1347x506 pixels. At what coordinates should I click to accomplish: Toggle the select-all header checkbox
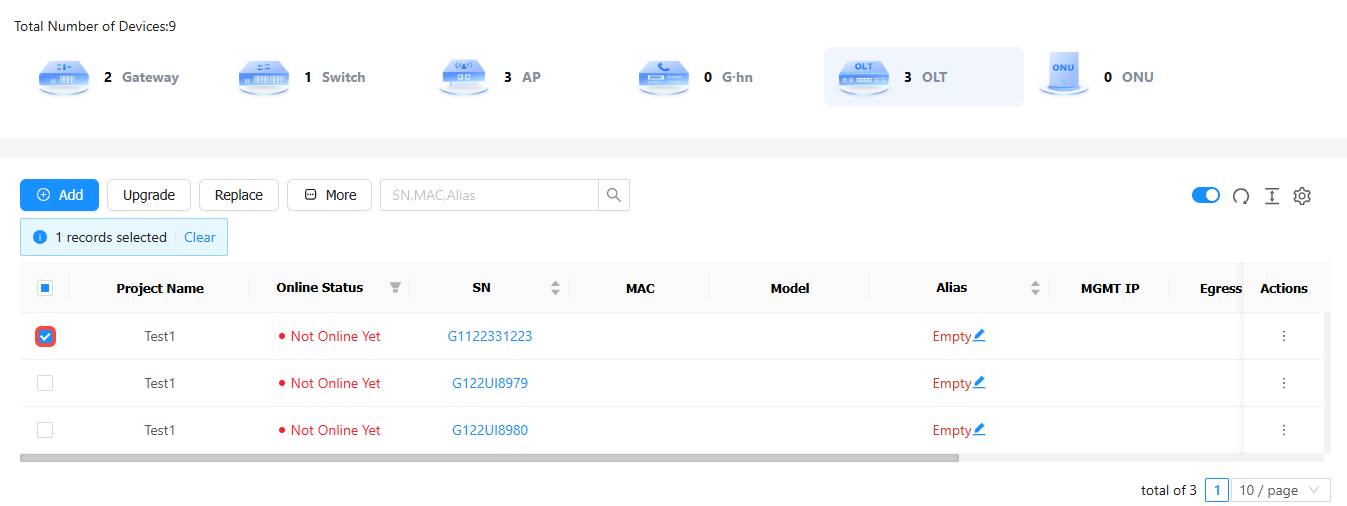point(45,288)
